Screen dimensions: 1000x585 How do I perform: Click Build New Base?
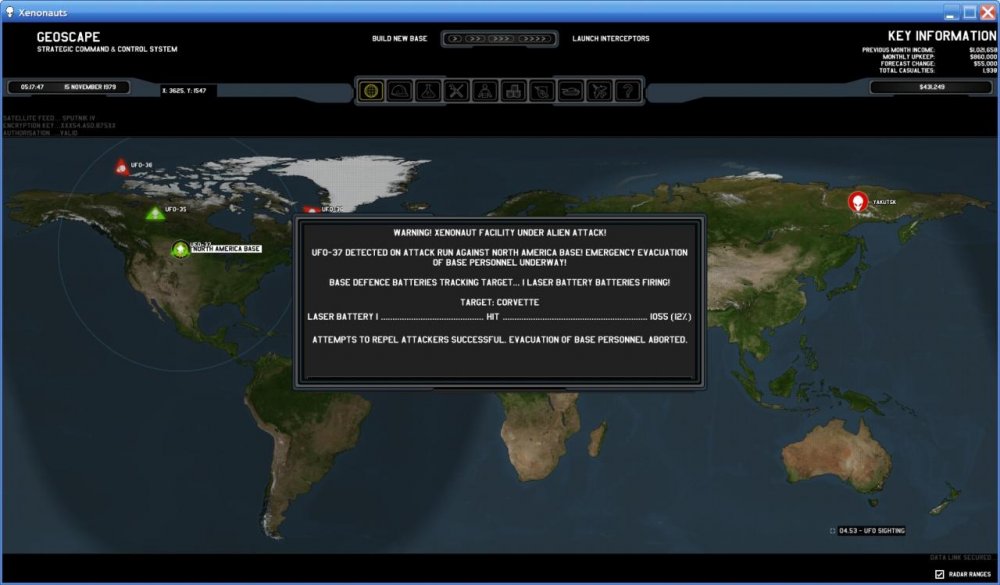[400, 39]
